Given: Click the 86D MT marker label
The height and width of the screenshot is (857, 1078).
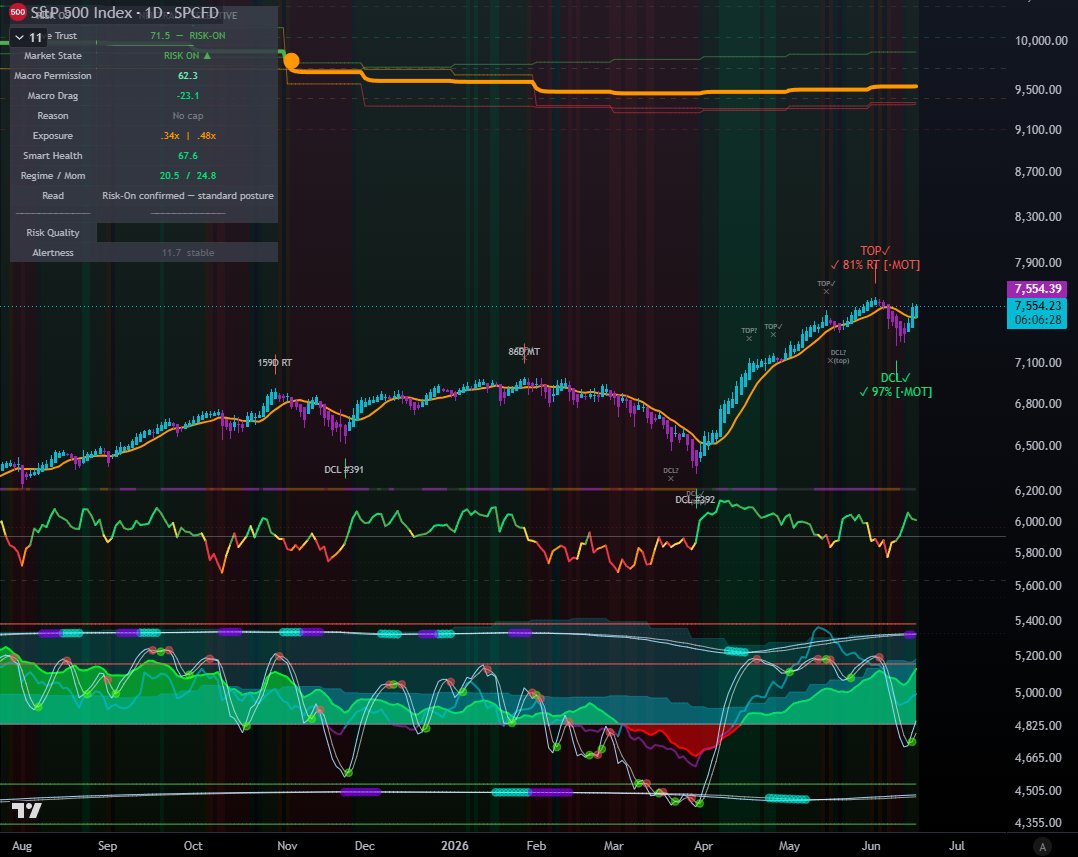Looking at the screenshot, I should [524, 351].
